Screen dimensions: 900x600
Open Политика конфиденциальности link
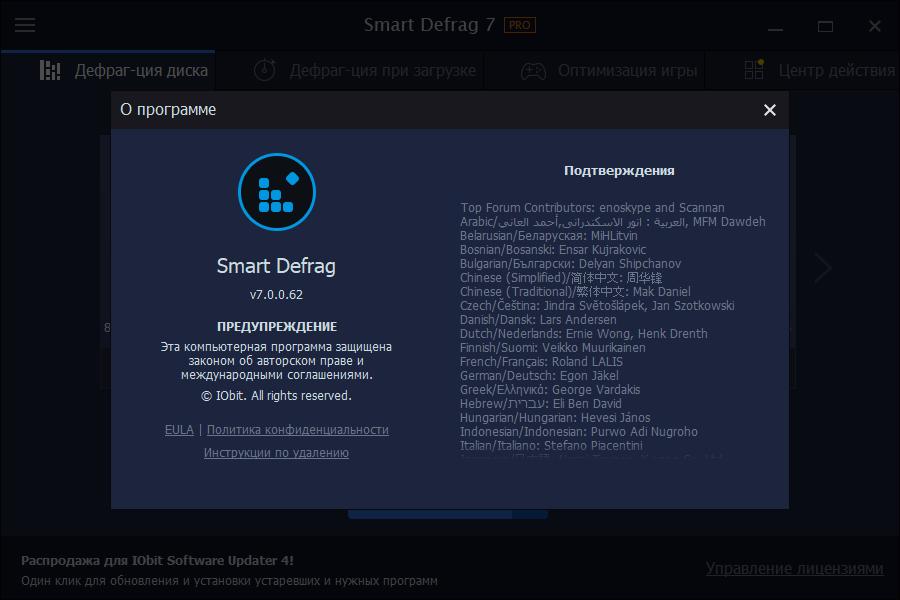pyautogui.click(x=297, y=429)
